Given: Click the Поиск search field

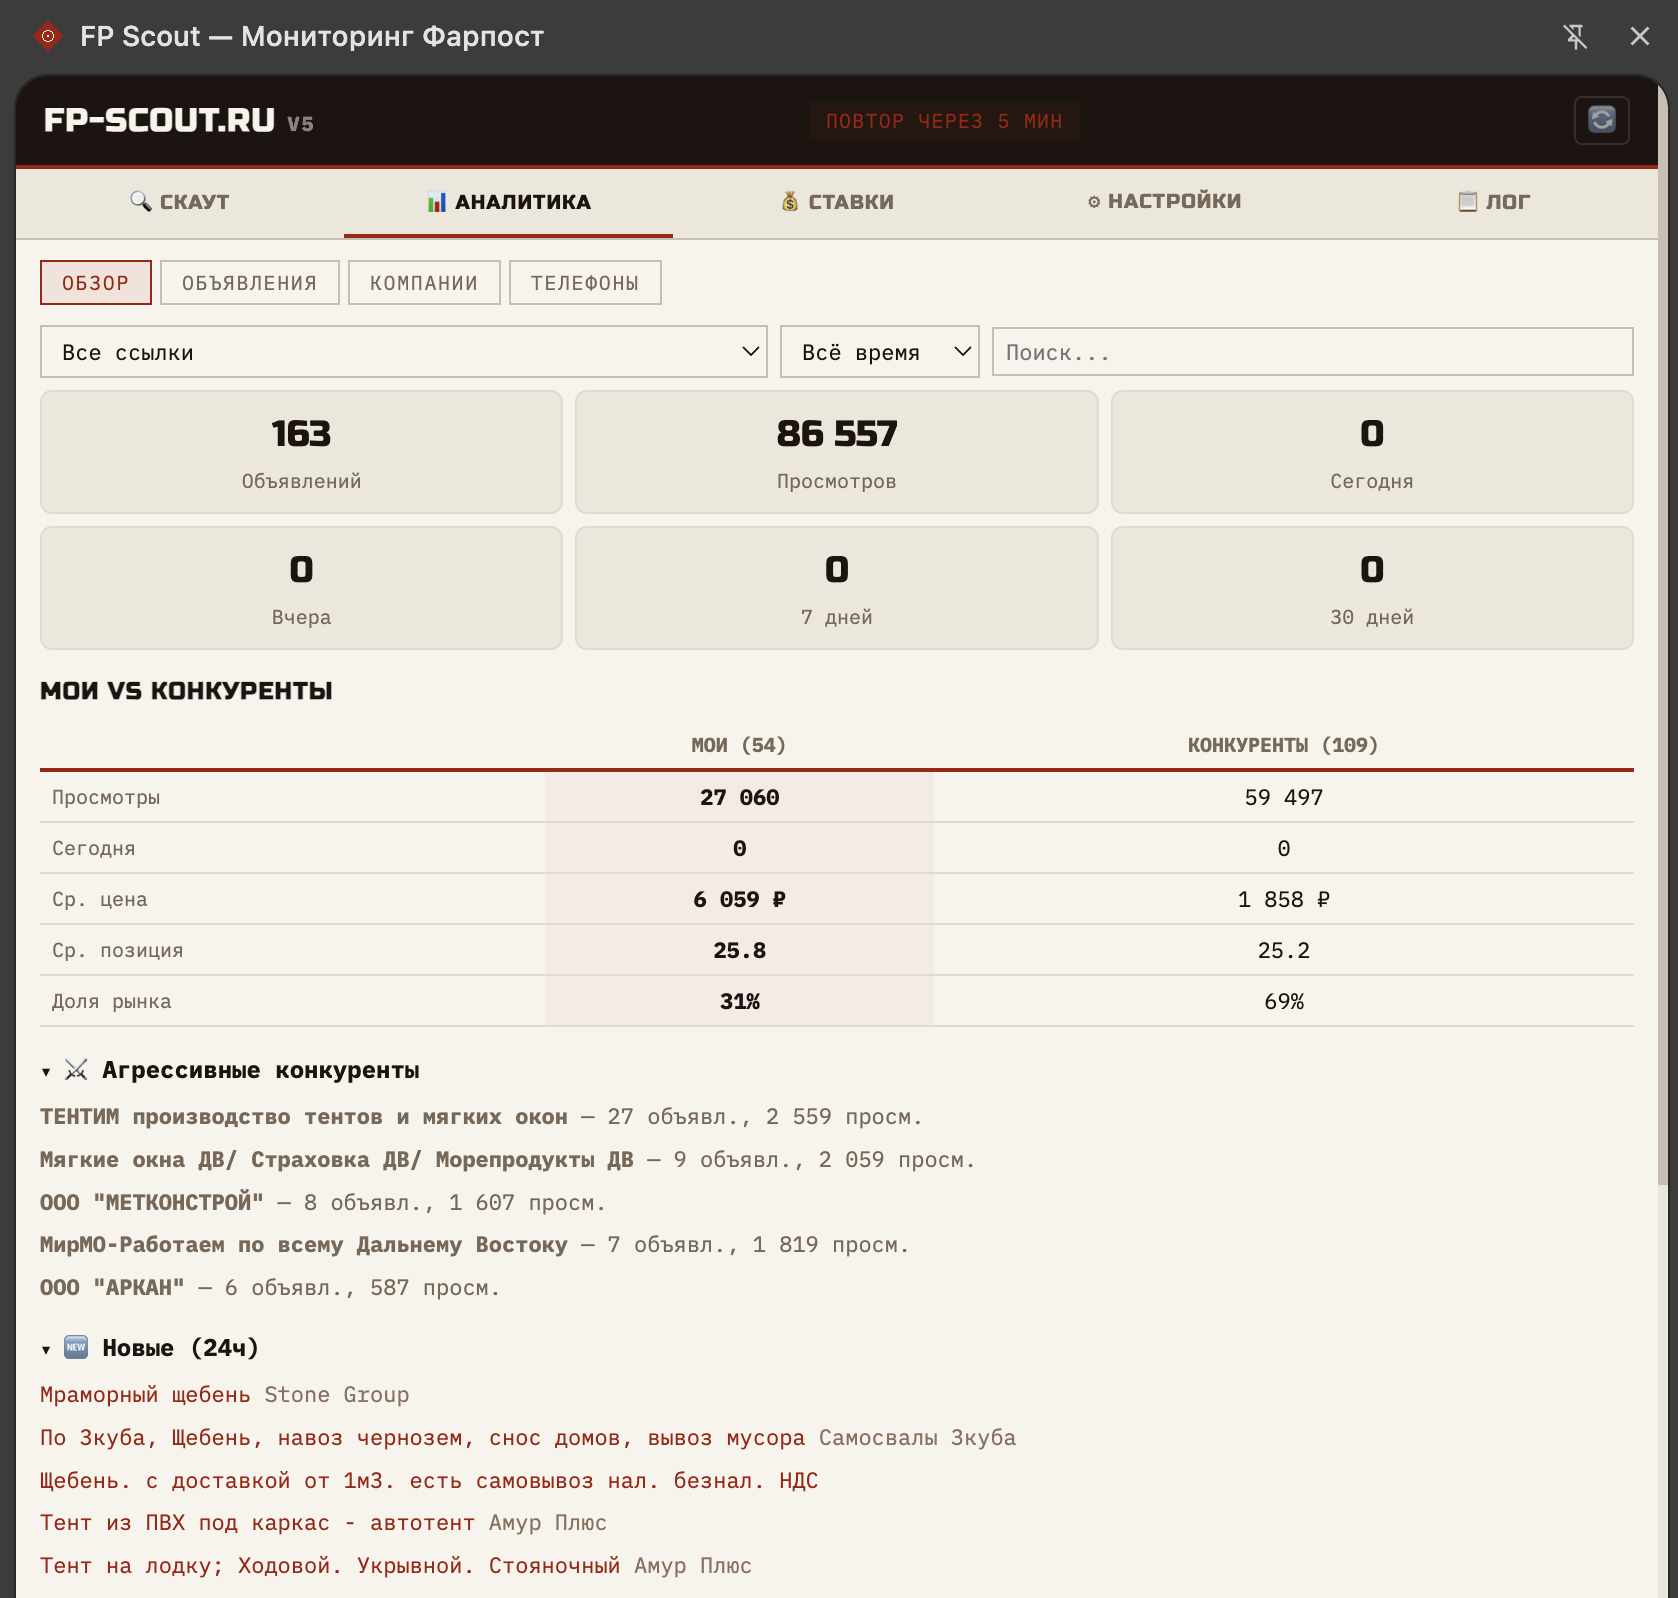Looking at the screenshot, I should pyautogui.click(x=1312, y=352).
